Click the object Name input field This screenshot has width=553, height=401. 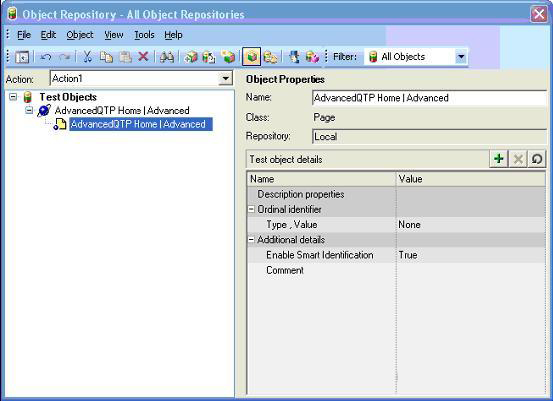coord(429,98)
